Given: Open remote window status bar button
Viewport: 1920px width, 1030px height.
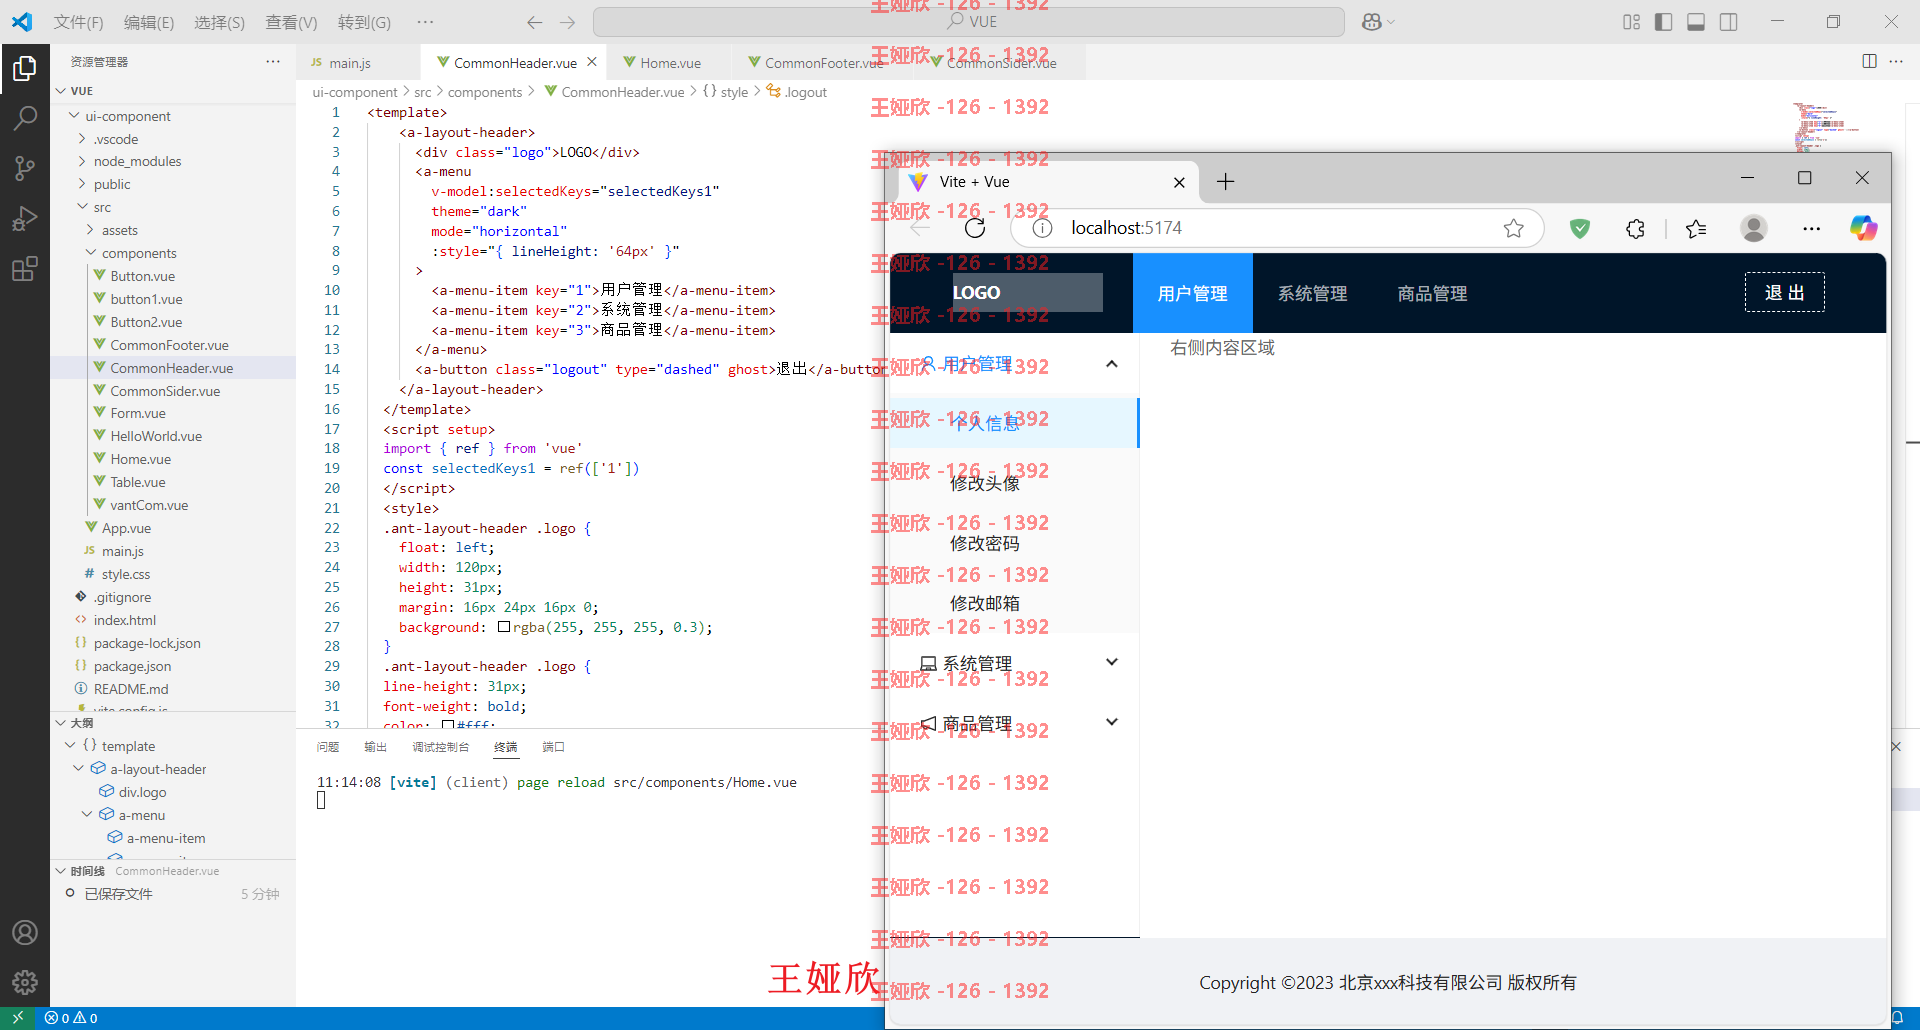Looking at the screenshot, I should pos(17,1018).
